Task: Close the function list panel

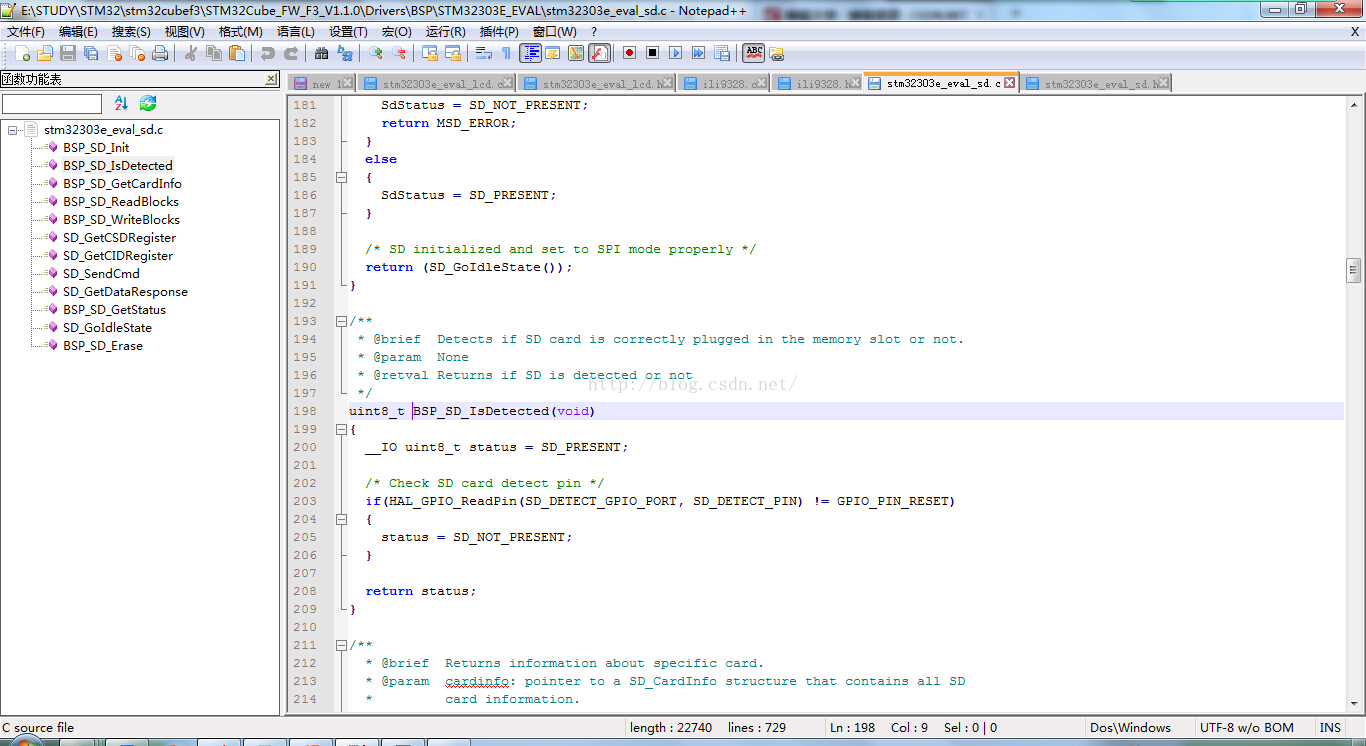Action: (271, 79)
